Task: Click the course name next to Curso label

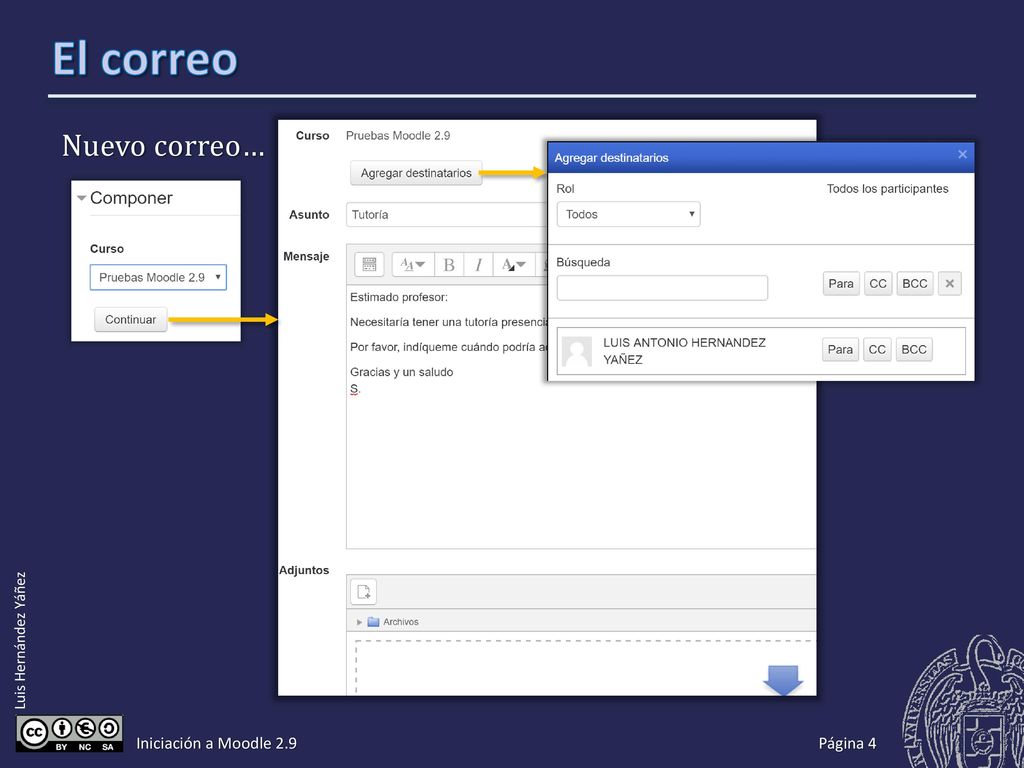Action: [x=398, y=136]
